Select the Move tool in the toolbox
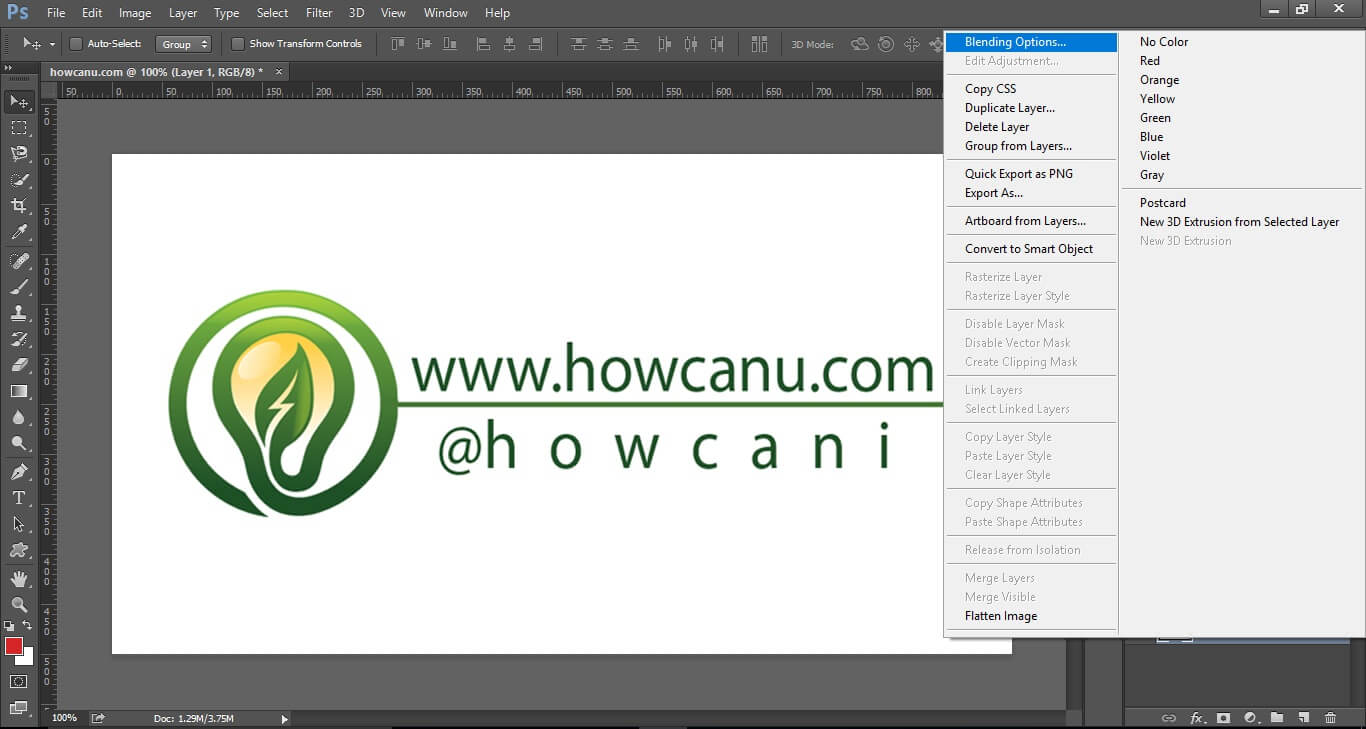Screen dimensions: 1366x729 pos(19,102)
